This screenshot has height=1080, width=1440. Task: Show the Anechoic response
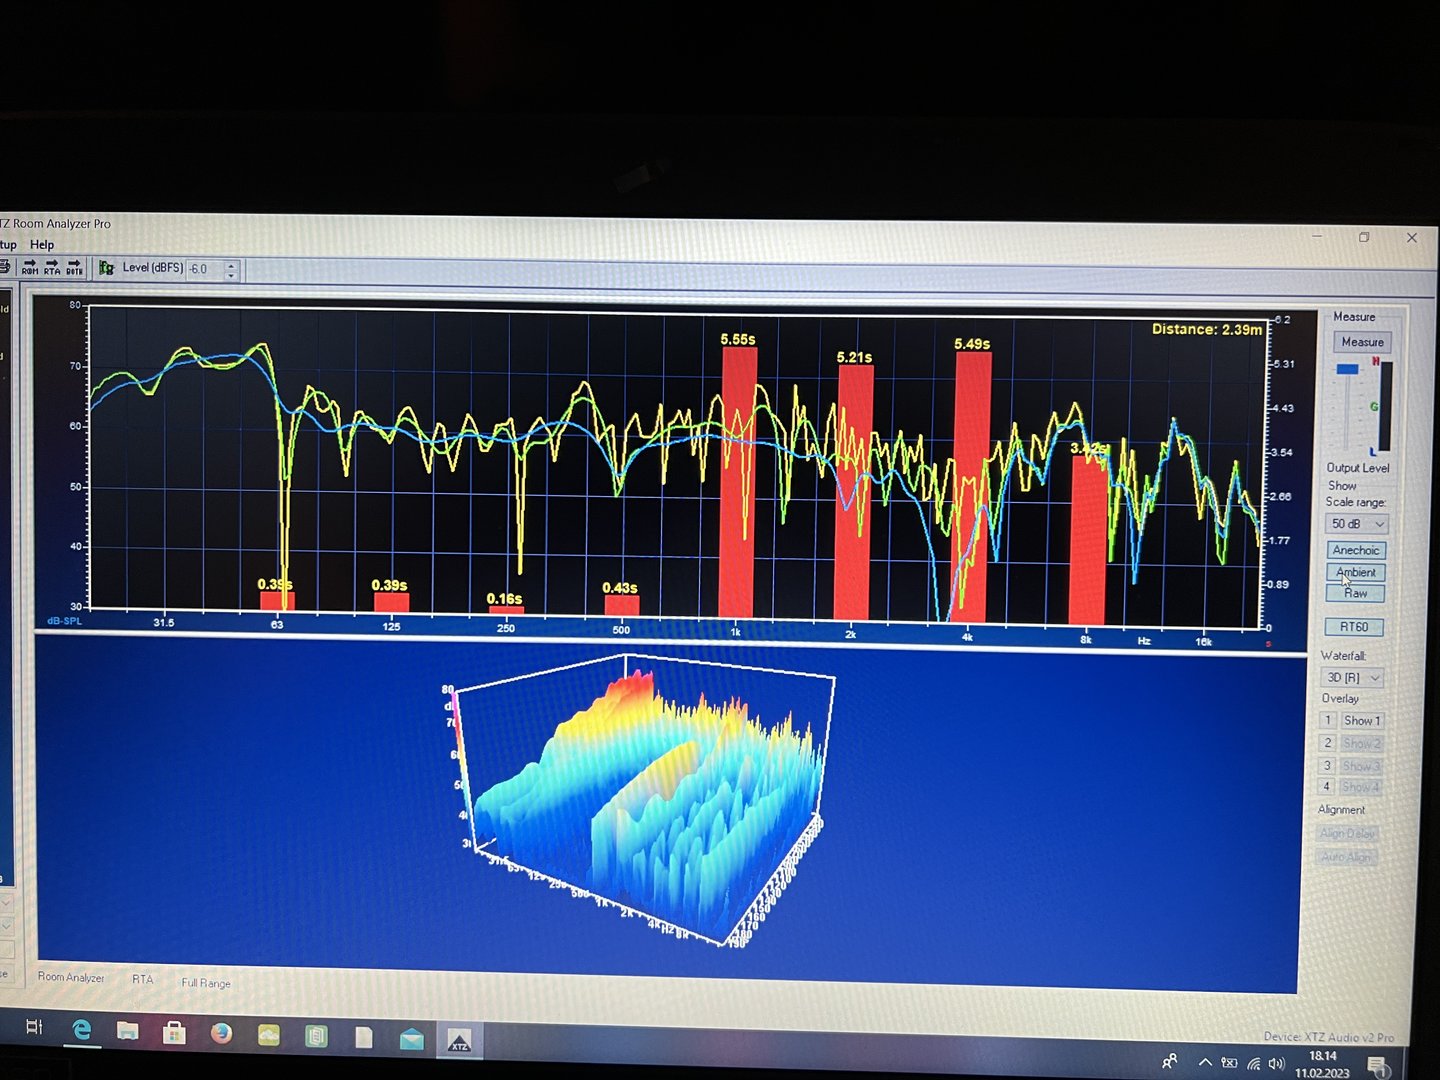pos(1356,550)
